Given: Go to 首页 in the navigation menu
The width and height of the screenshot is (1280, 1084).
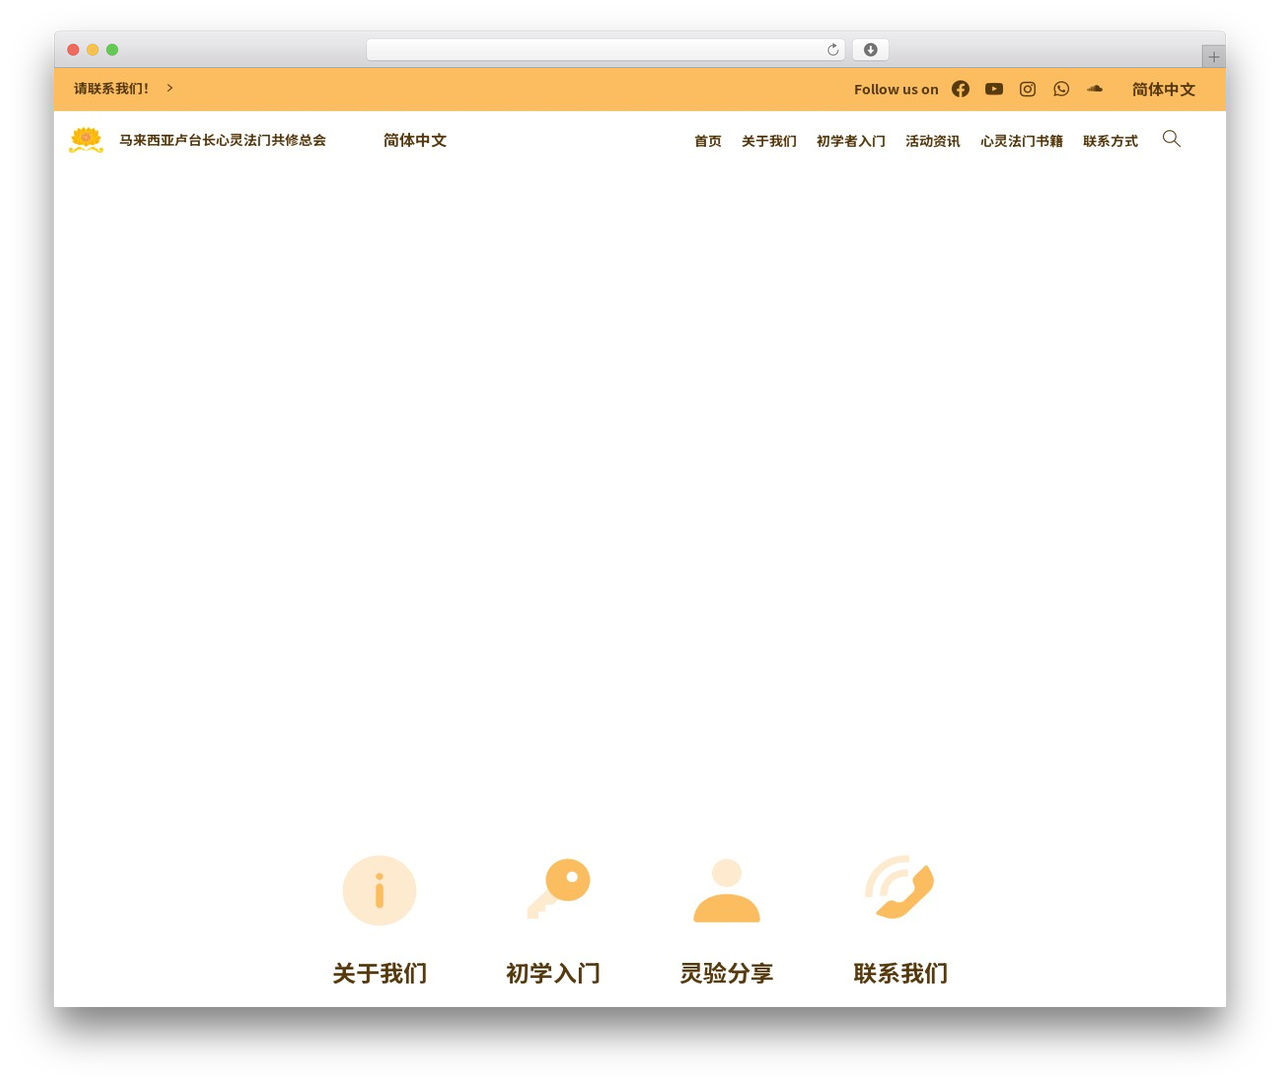Looking at the screenshot, I should (x=708, y=141).
